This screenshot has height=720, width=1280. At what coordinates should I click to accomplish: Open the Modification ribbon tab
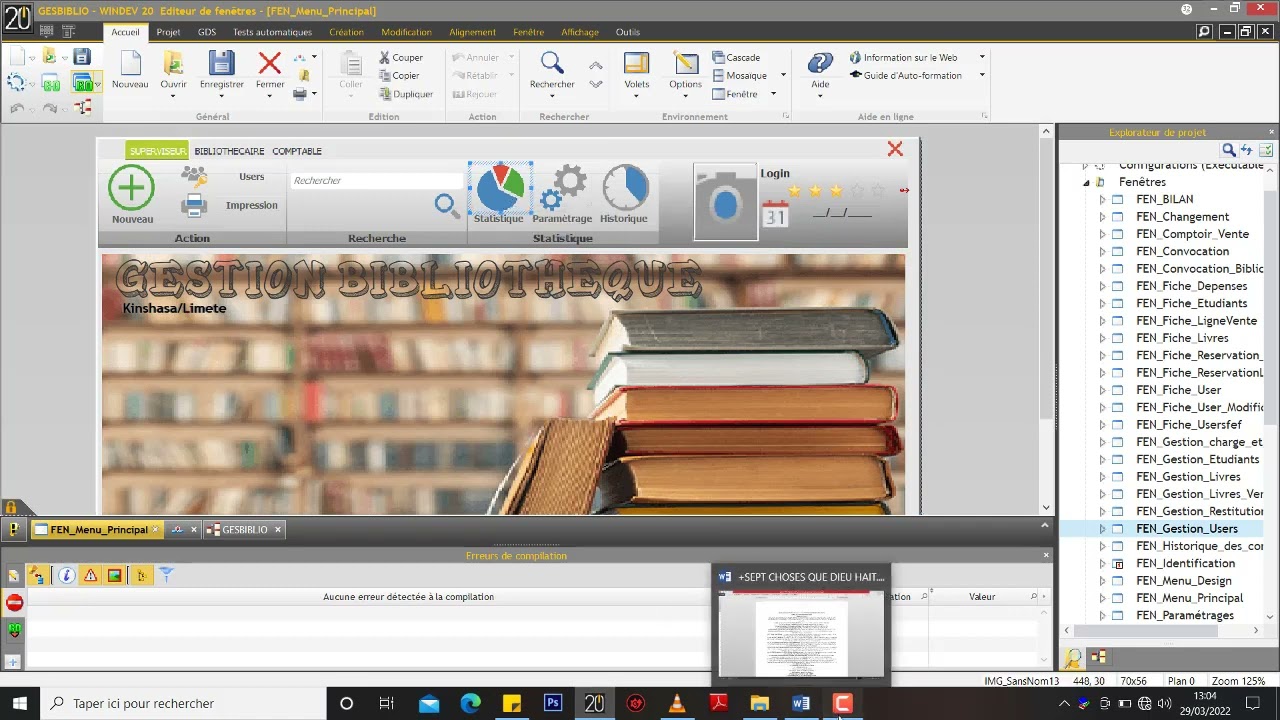click(406, 32)
